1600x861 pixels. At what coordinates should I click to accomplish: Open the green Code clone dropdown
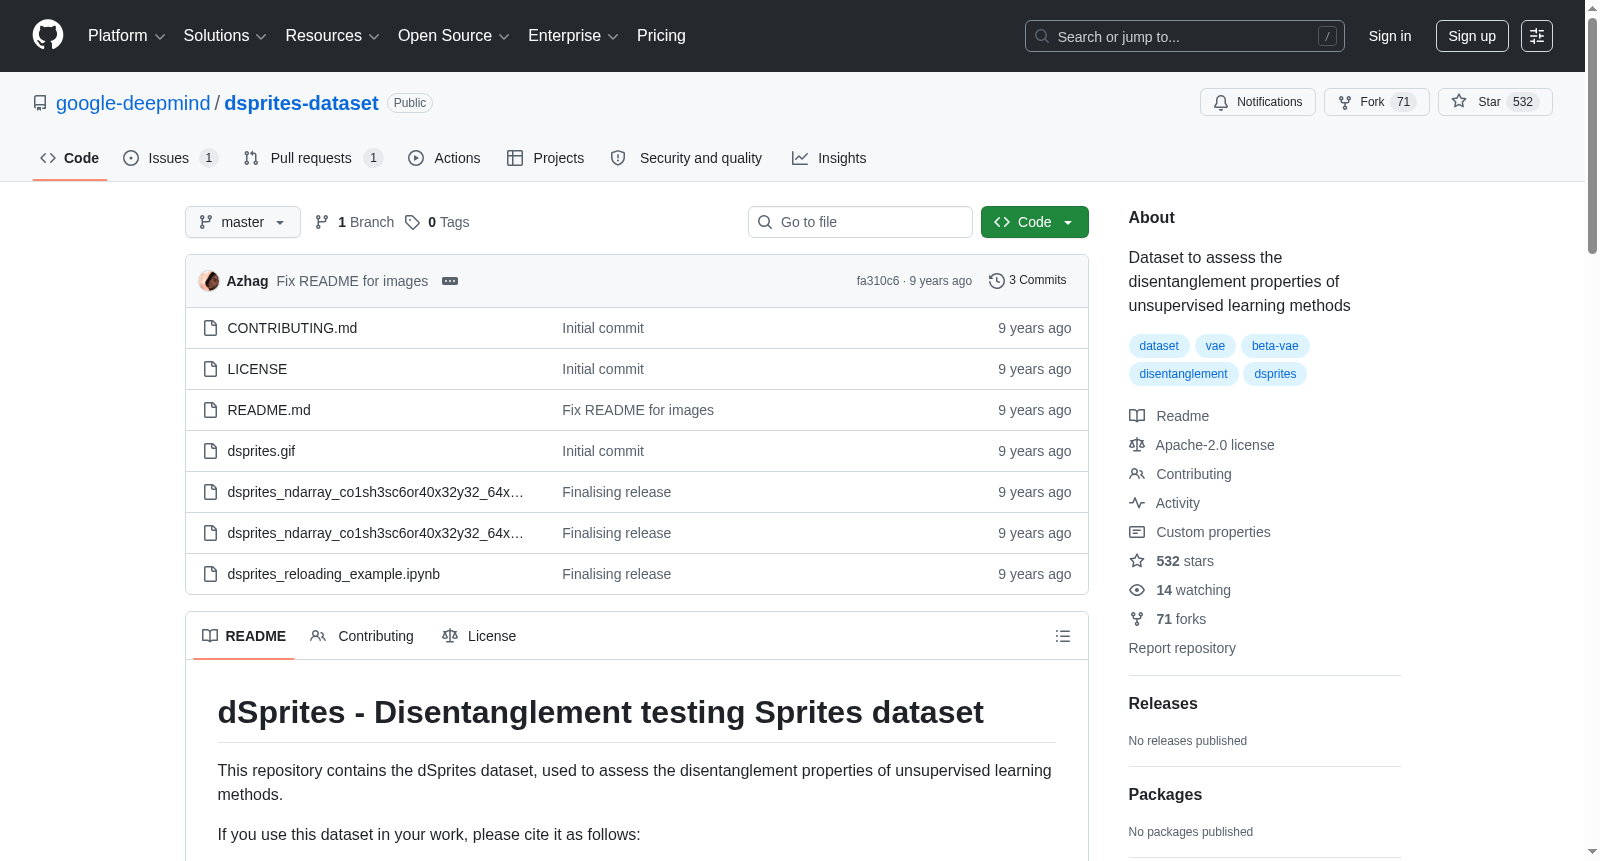point(1035,222)
